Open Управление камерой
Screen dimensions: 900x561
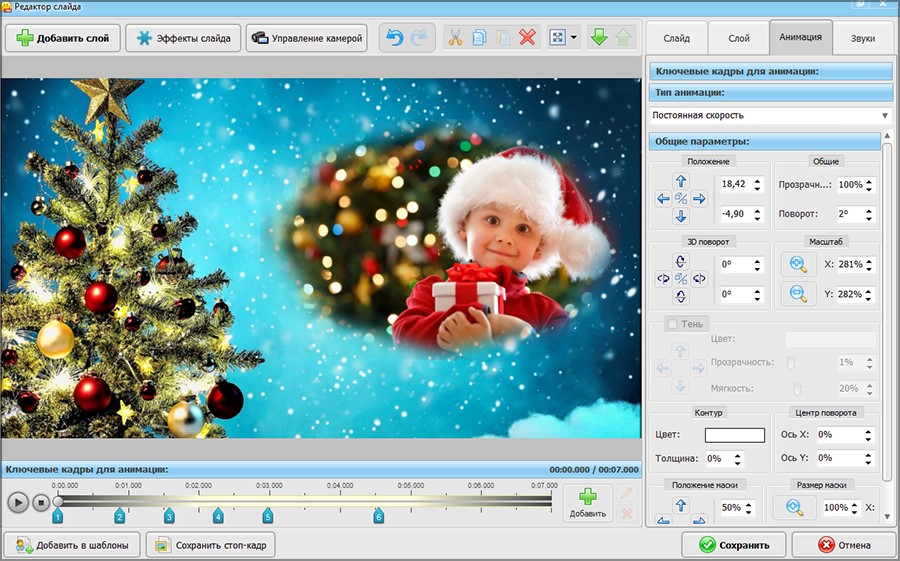307,38
